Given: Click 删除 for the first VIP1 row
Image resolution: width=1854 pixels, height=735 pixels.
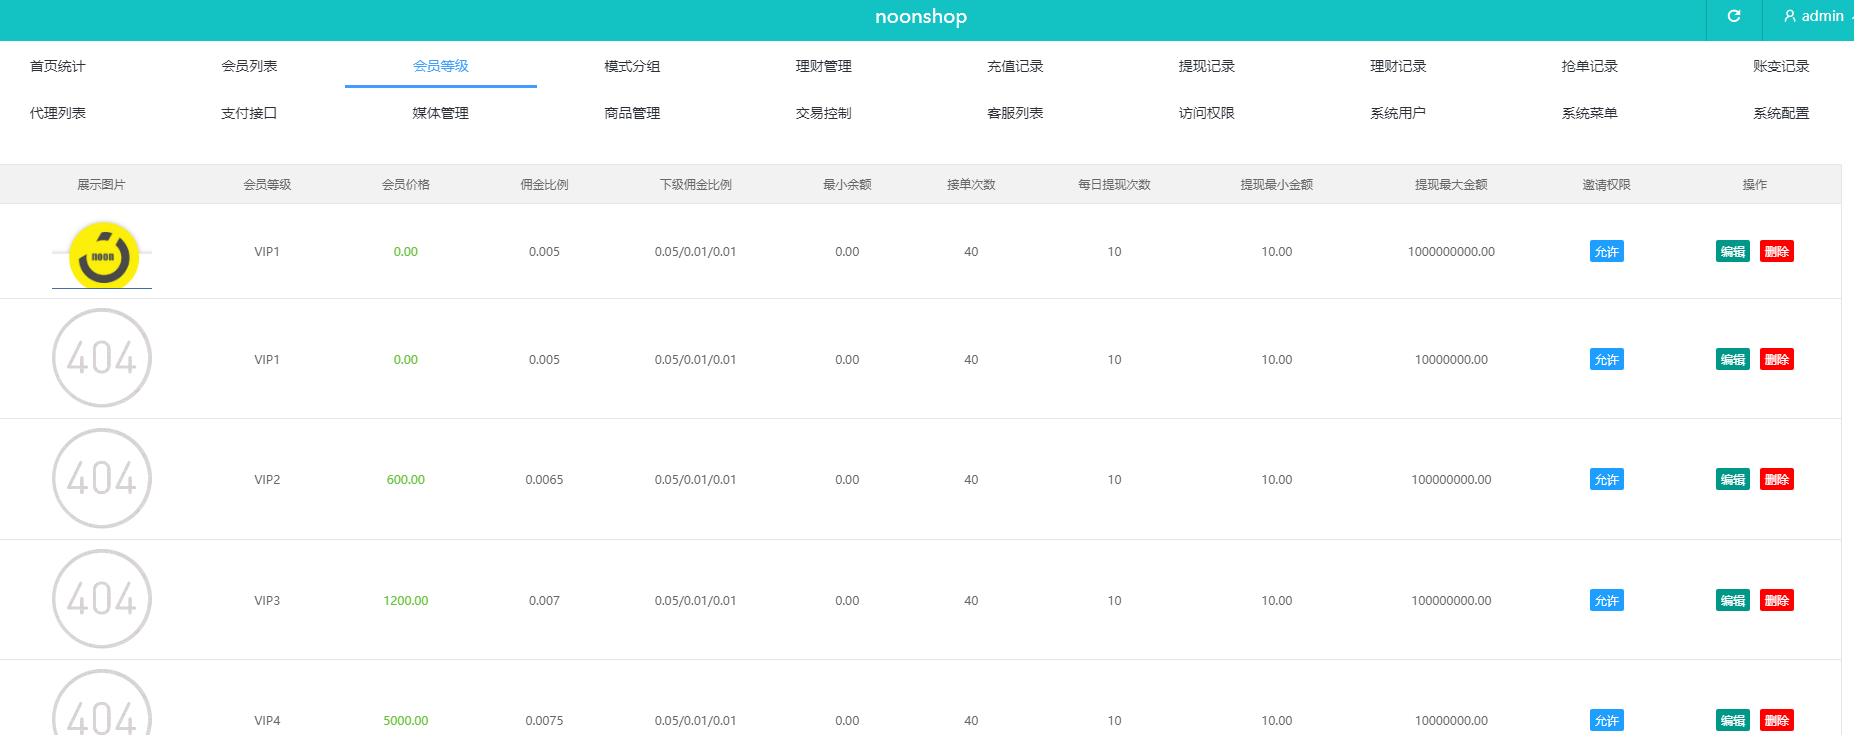Looking at the screenshot, I should 1776,252.
